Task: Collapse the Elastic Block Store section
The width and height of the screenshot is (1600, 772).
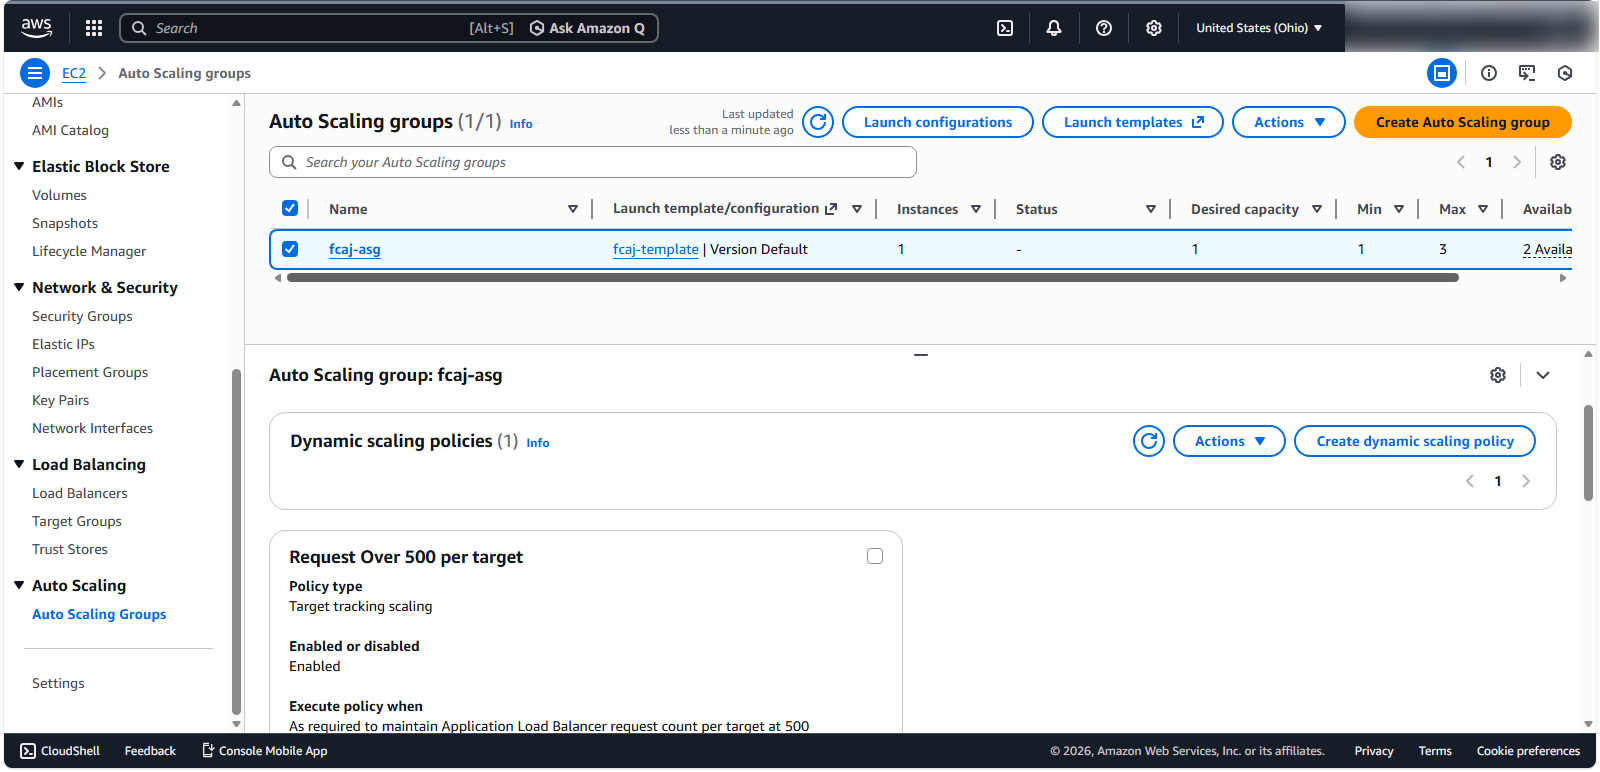Action: tap(19, 166)
